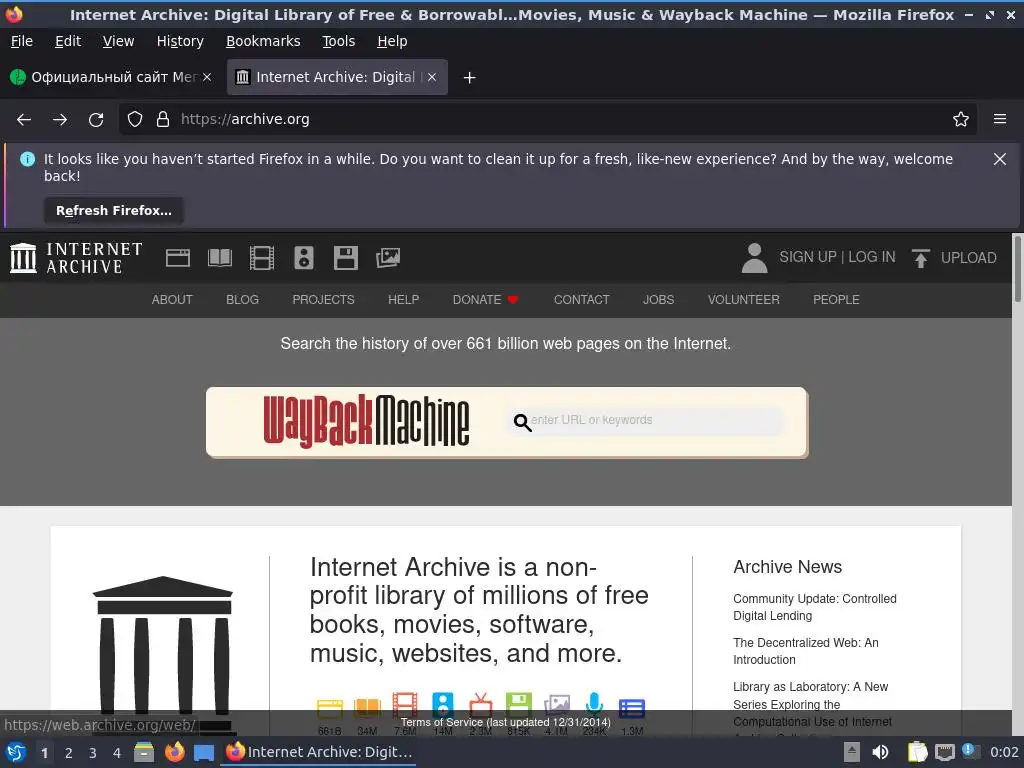The height and width of the screenshot is (768, 1024).
Task: Open the BLOG link
Action: click(x=242, y=300)
